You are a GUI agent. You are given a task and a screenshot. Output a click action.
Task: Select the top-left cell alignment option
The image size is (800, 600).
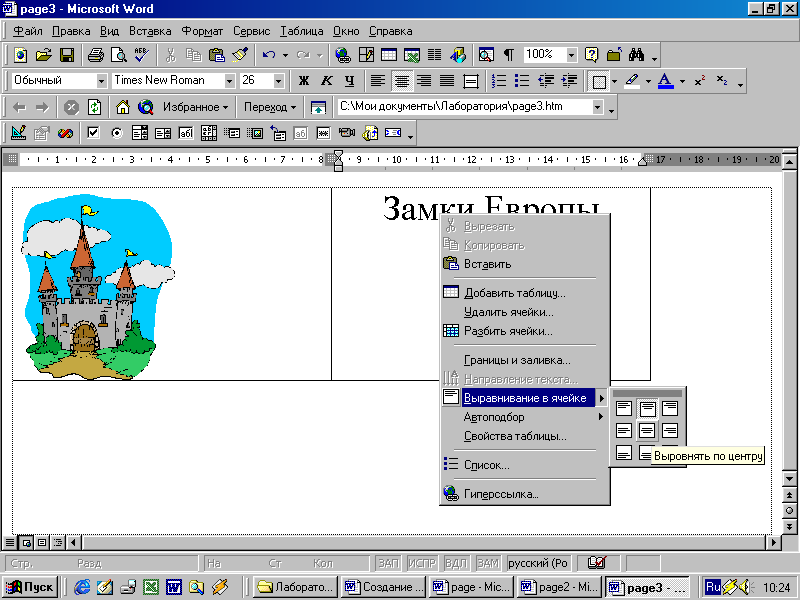[624, 408]
